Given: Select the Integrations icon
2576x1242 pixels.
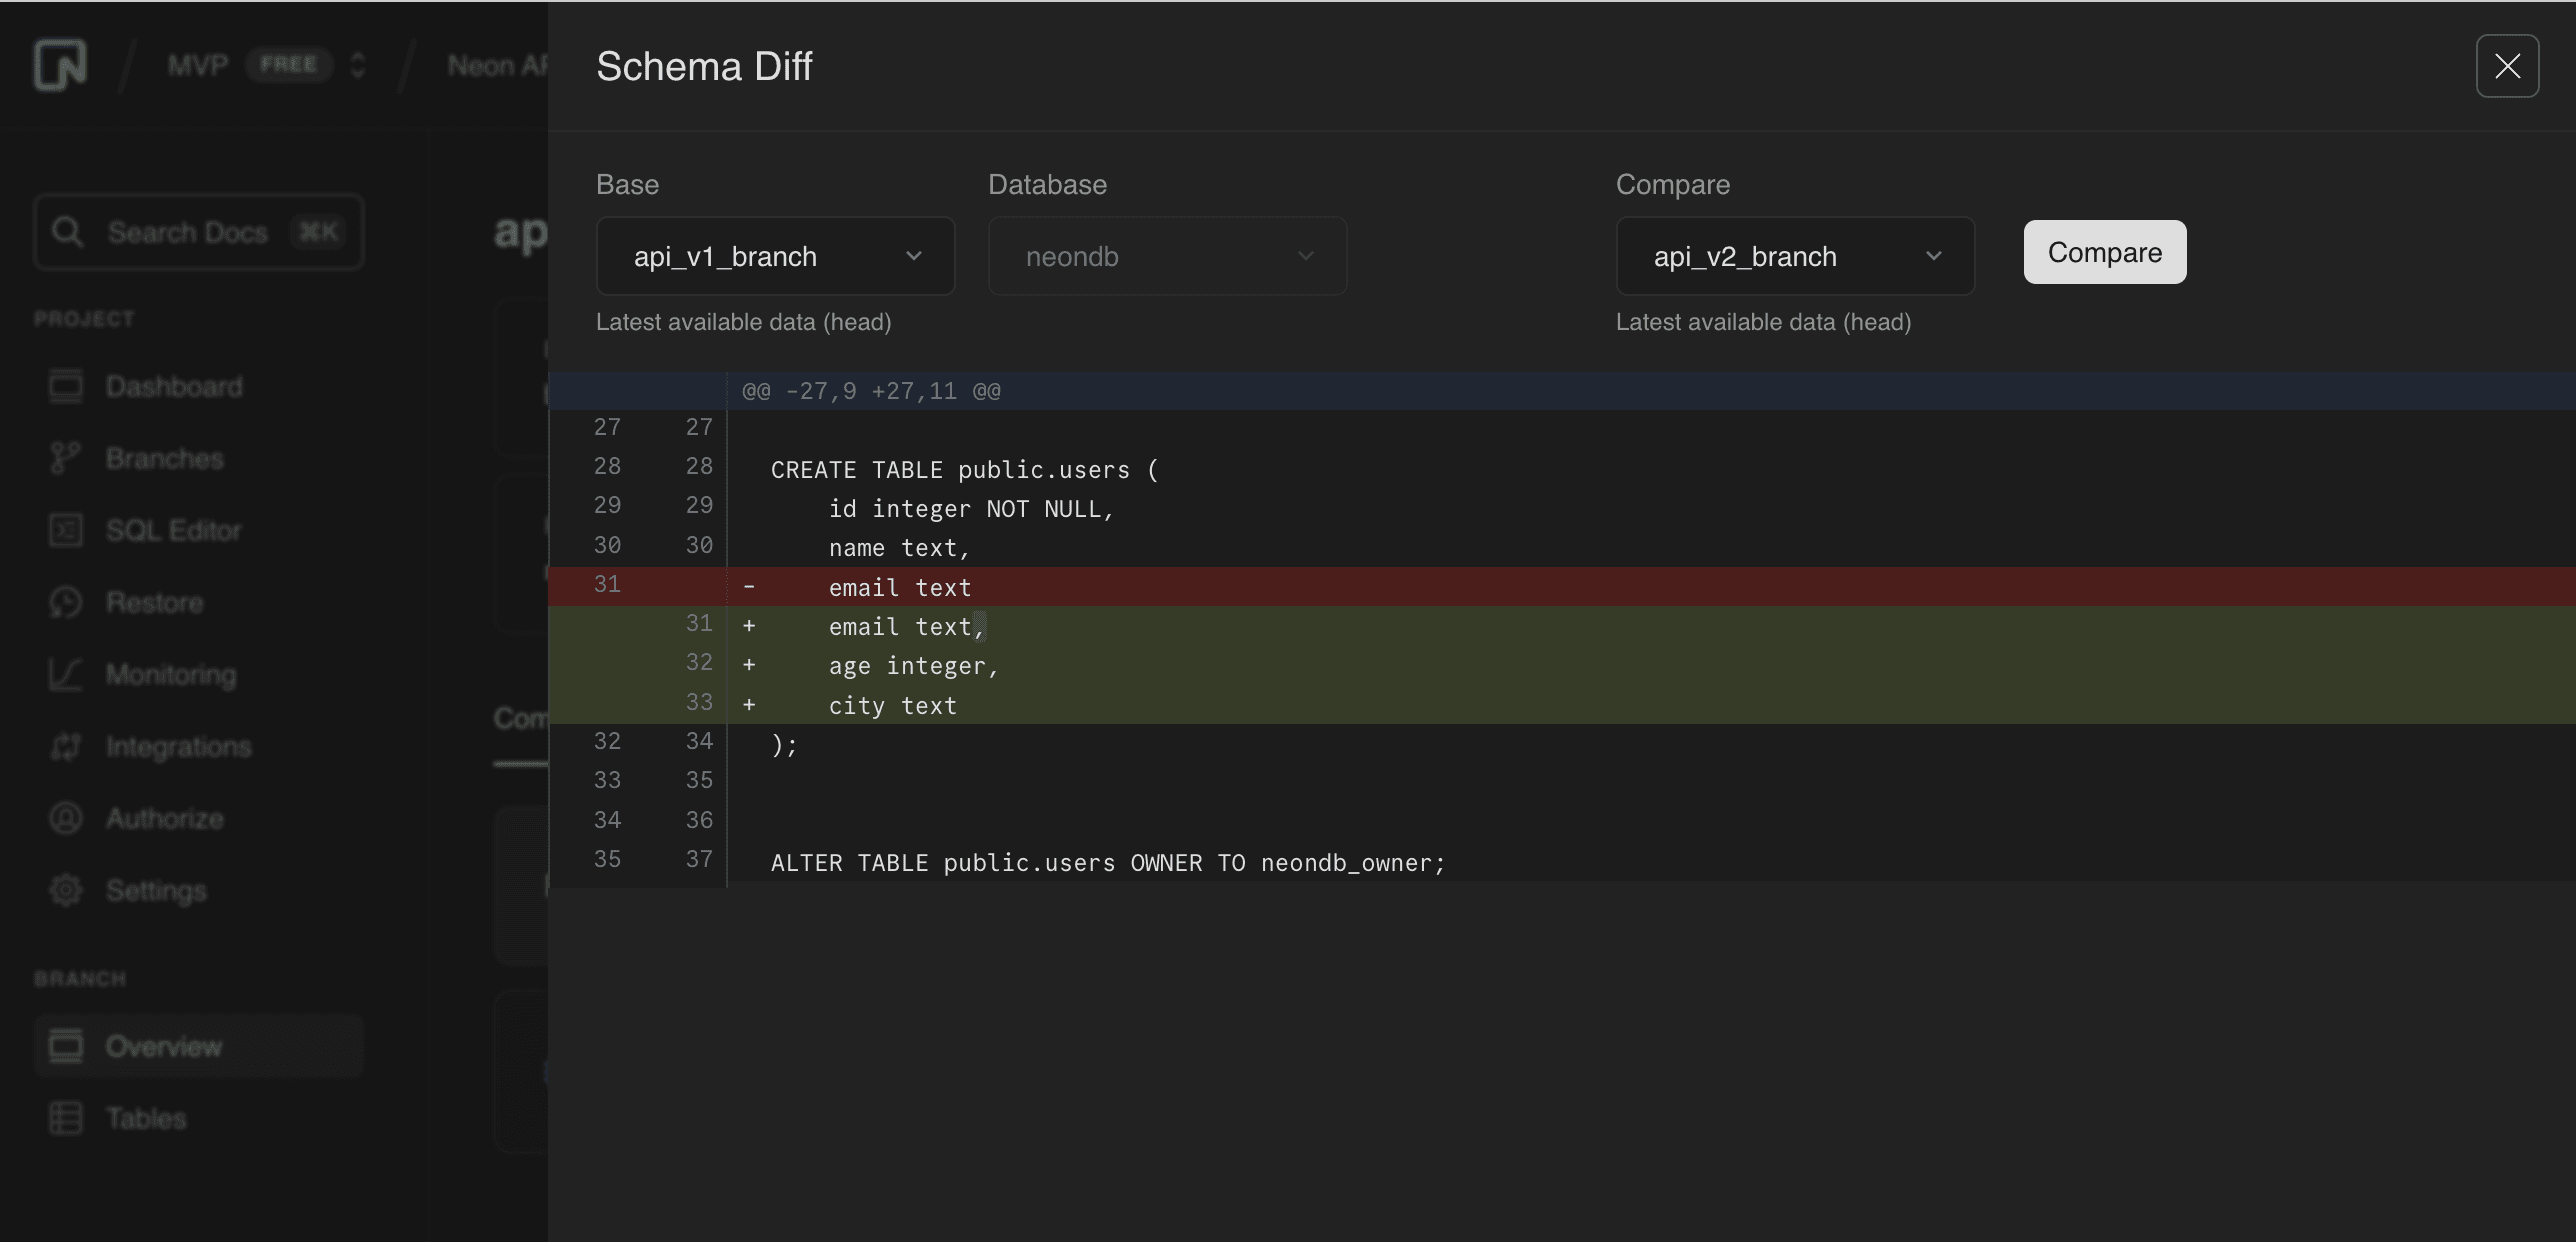Looking at the screenshot, I should (65, 746).
